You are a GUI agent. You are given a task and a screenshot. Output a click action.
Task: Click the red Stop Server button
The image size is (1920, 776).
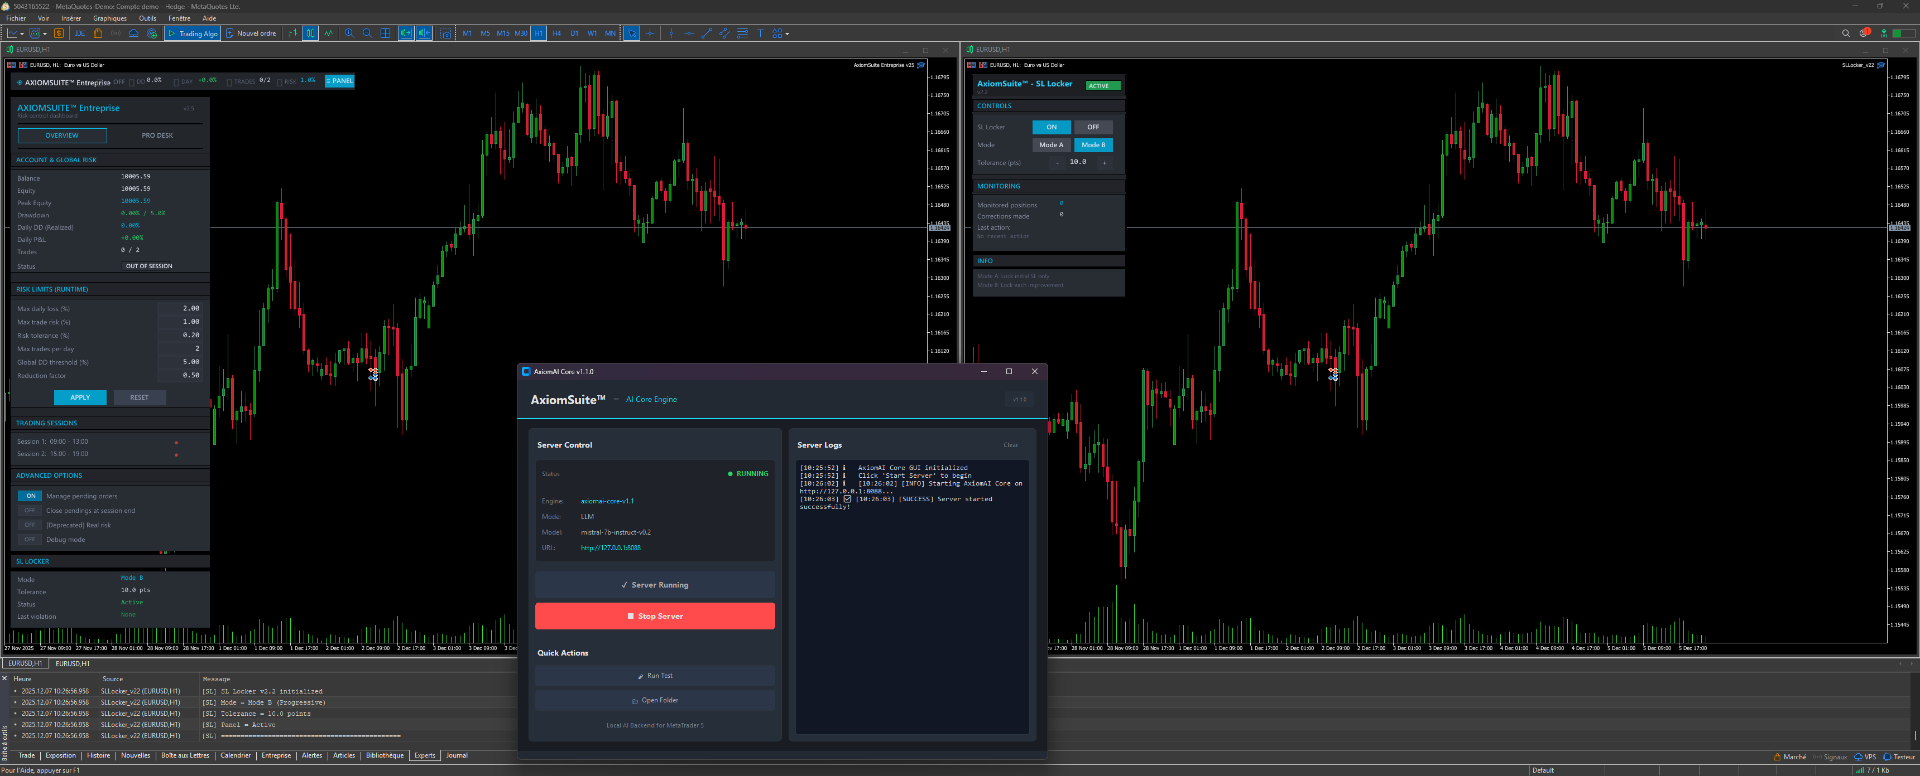click(x=655, y=616)
